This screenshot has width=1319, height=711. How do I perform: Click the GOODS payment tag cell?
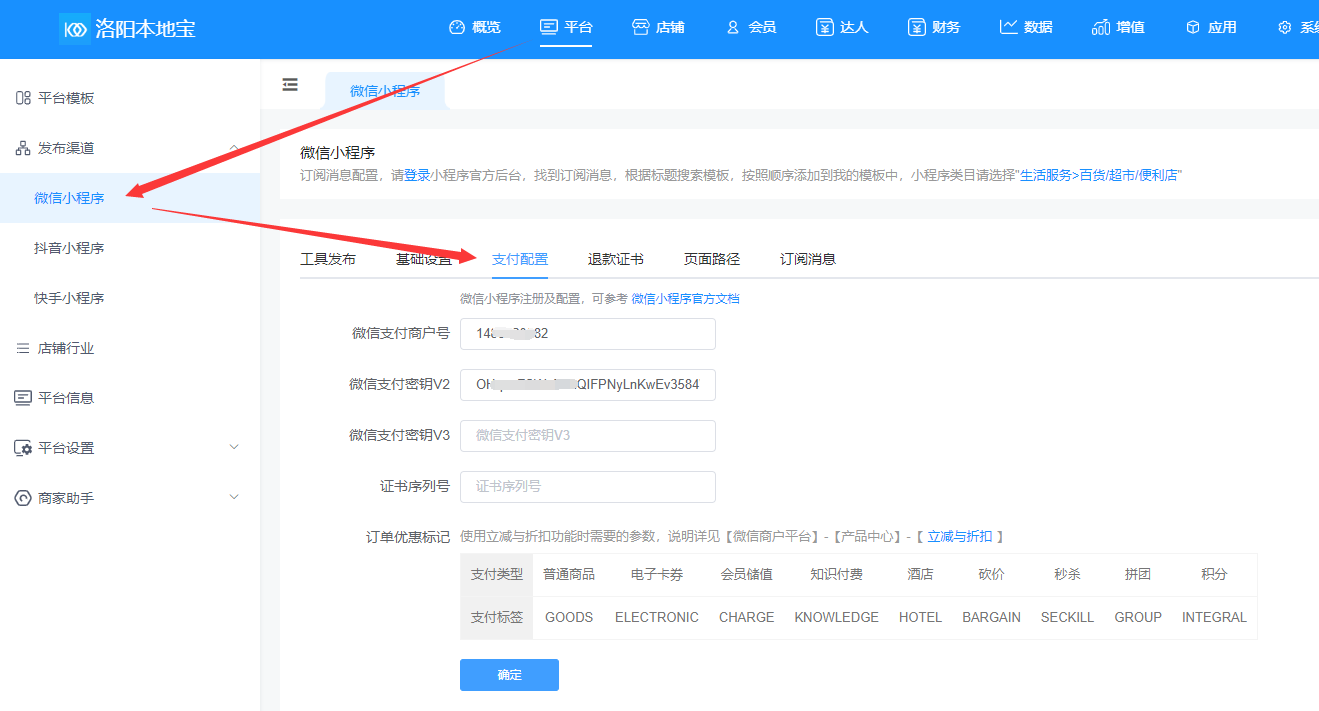click(569, 617)
